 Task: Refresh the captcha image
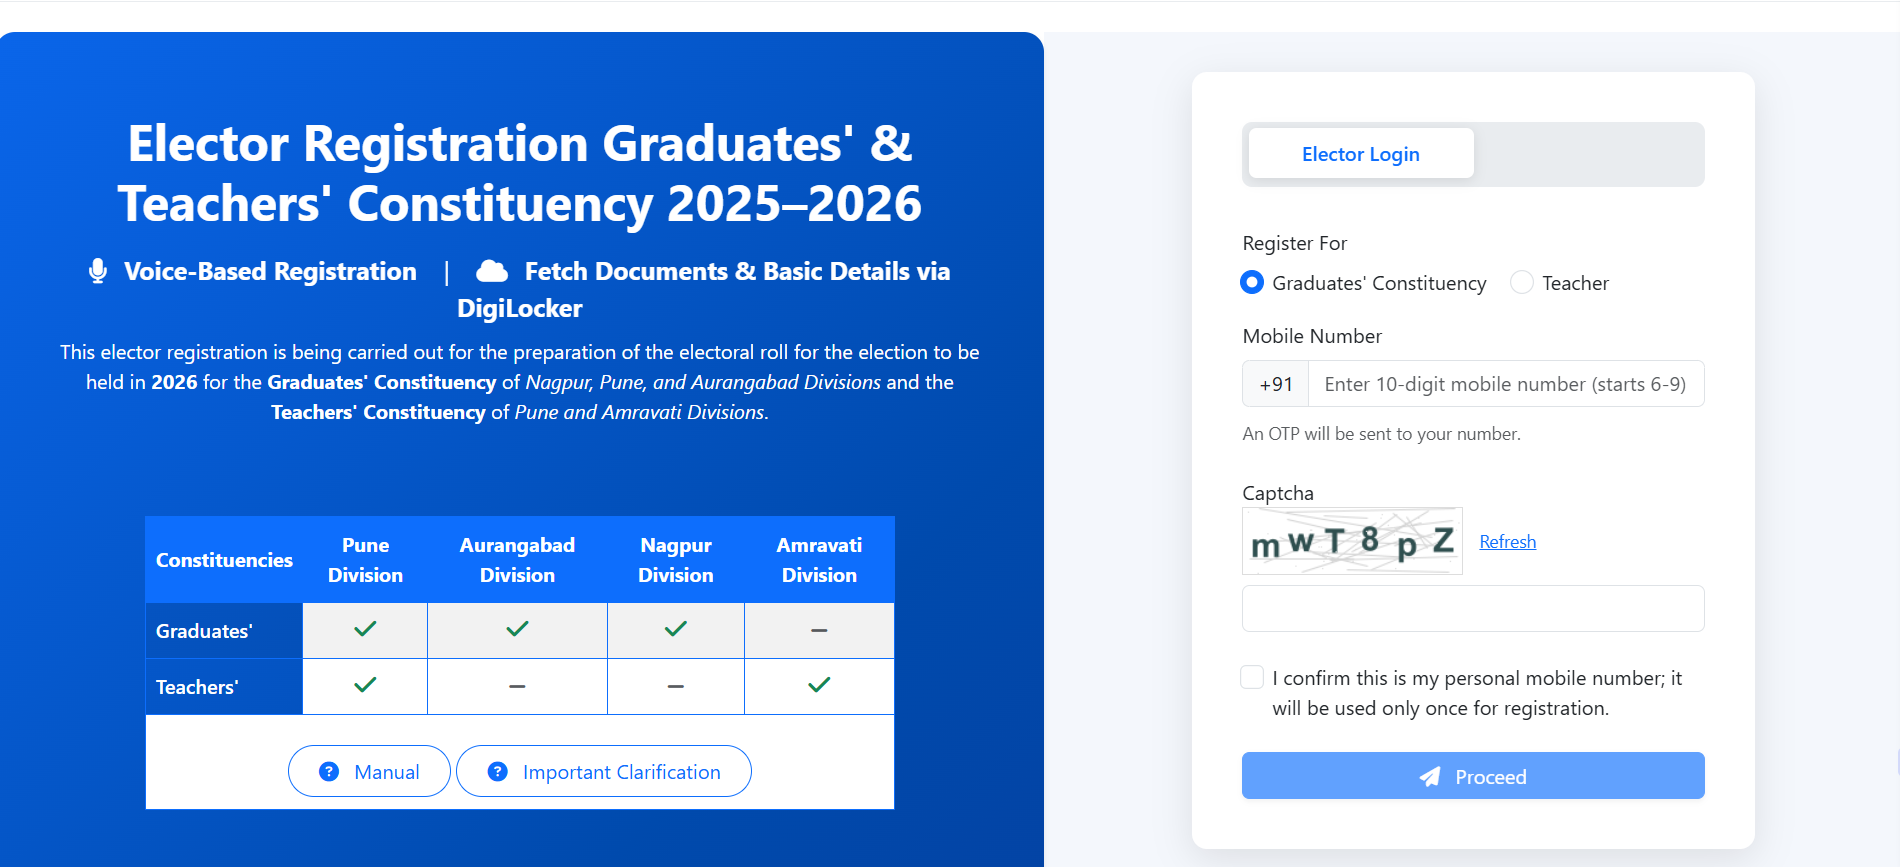coord(1507,542)
